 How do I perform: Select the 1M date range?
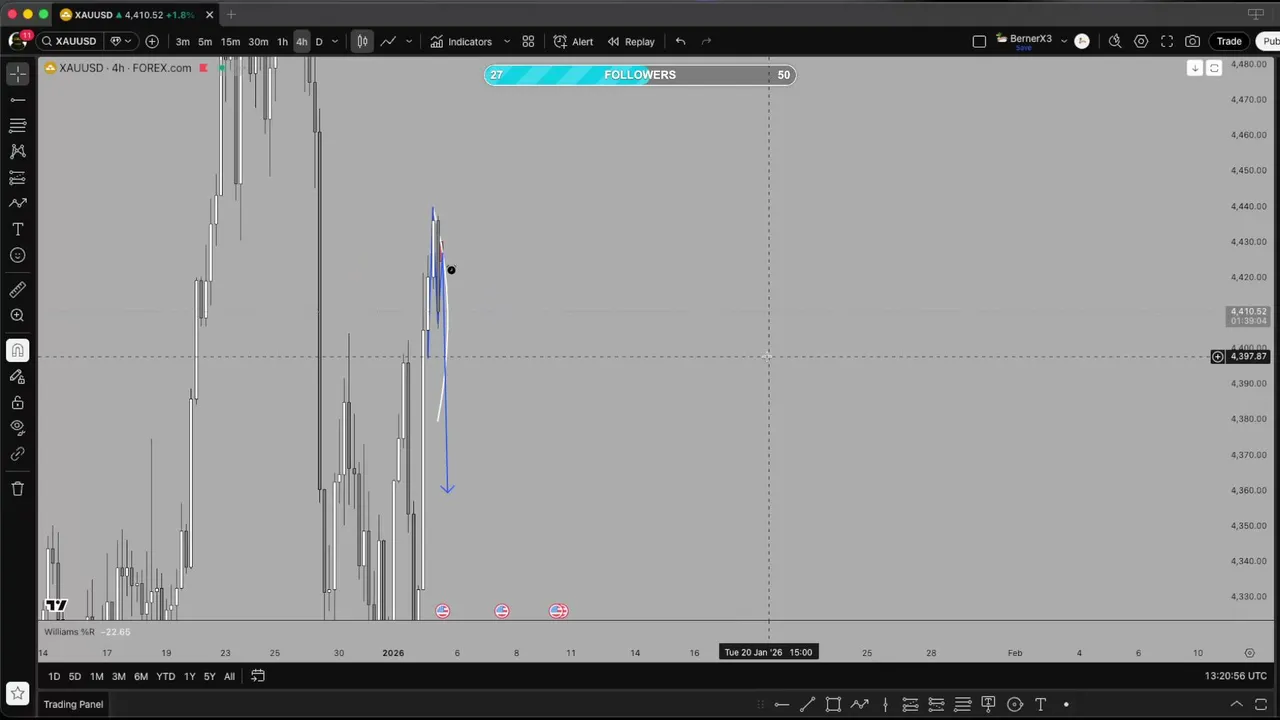tap(97, 676)
